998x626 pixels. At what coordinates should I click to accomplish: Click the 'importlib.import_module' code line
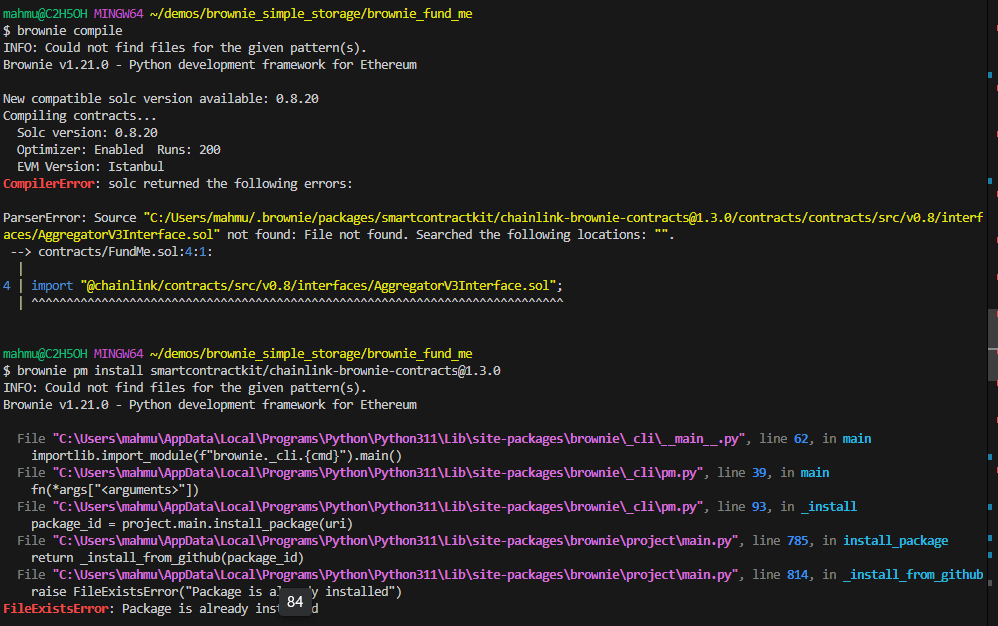pos(216,456)
